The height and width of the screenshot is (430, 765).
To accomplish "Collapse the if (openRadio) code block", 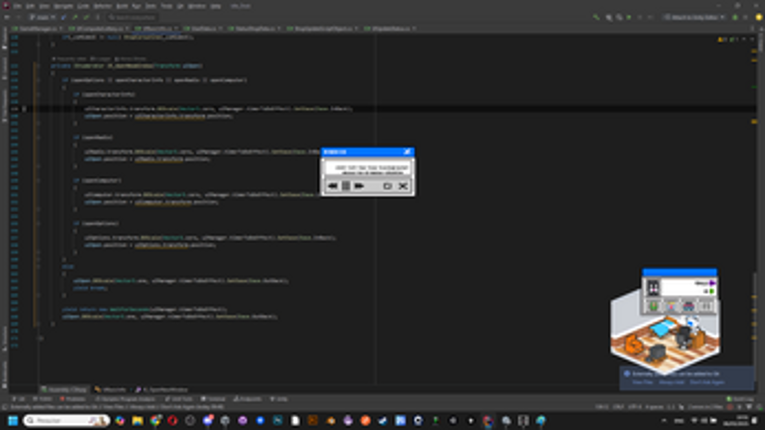I will tap(39, 138).
